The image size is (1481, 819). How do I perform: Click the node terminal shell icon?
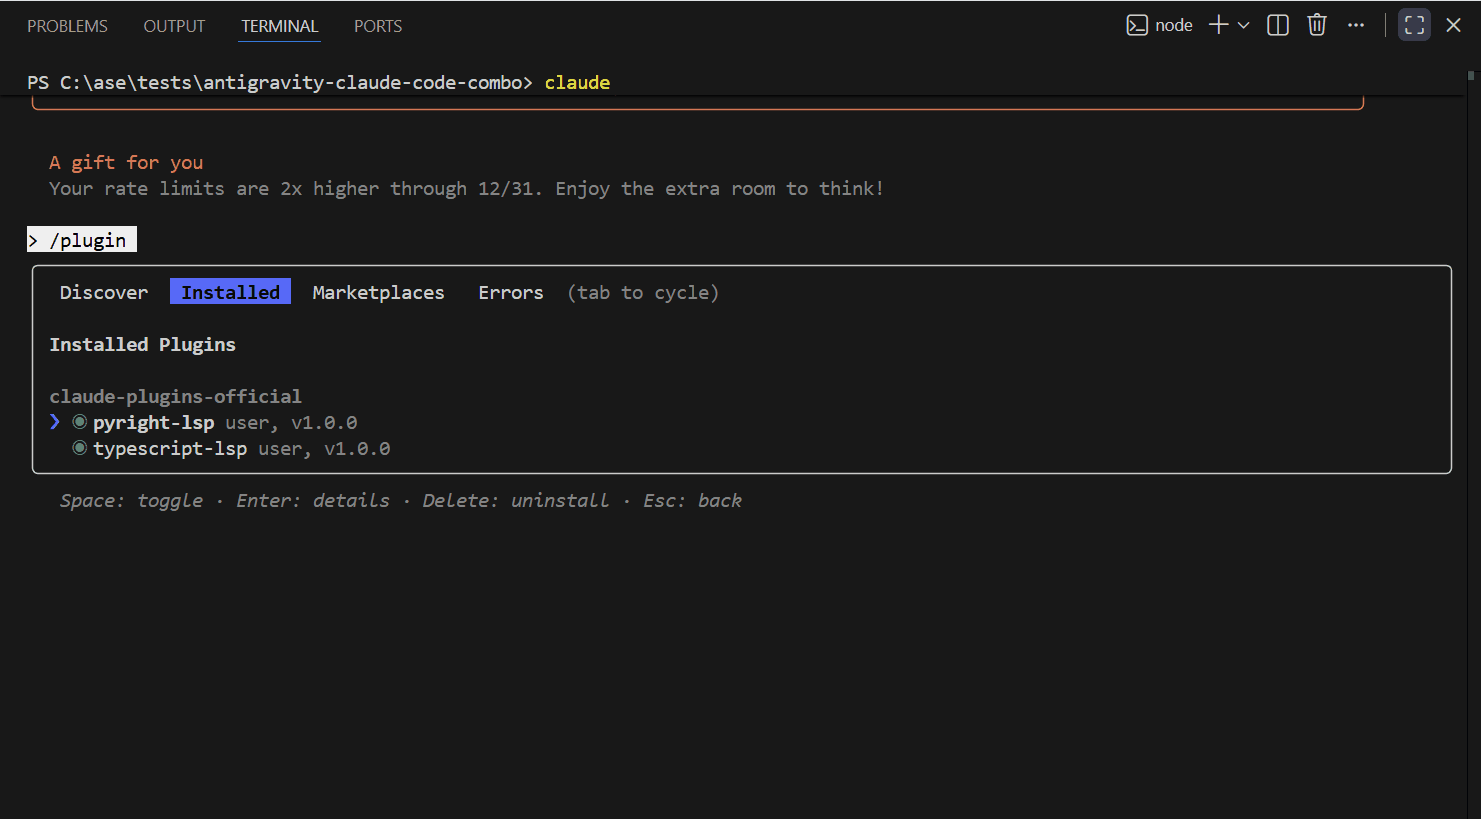click(1137, 26)
